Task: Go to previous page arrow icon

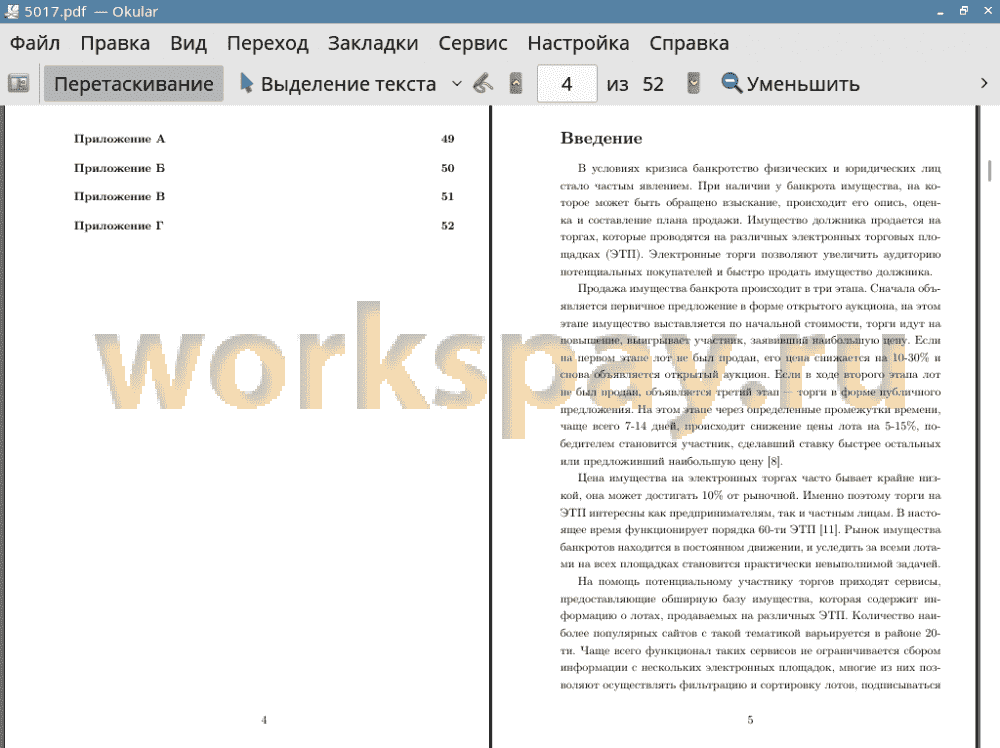Action: coord(516,84)
